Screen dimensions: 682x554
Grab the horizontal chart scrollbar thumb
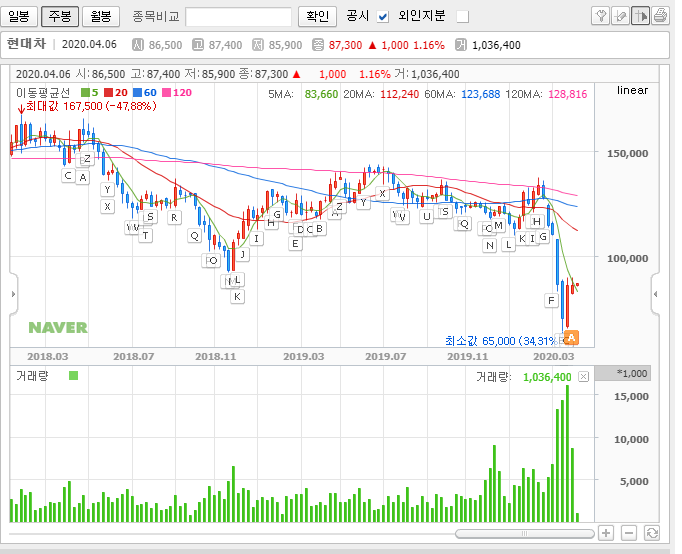(525, 534)
